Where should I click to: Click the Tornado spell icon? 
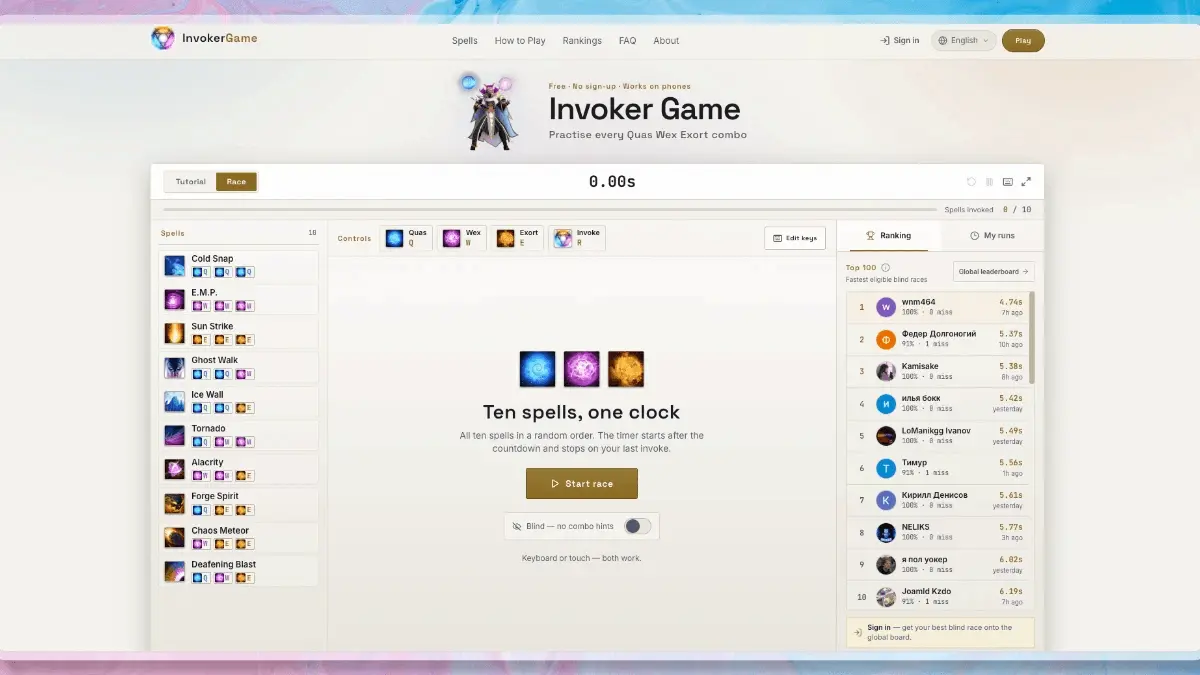tap(174, 435)
